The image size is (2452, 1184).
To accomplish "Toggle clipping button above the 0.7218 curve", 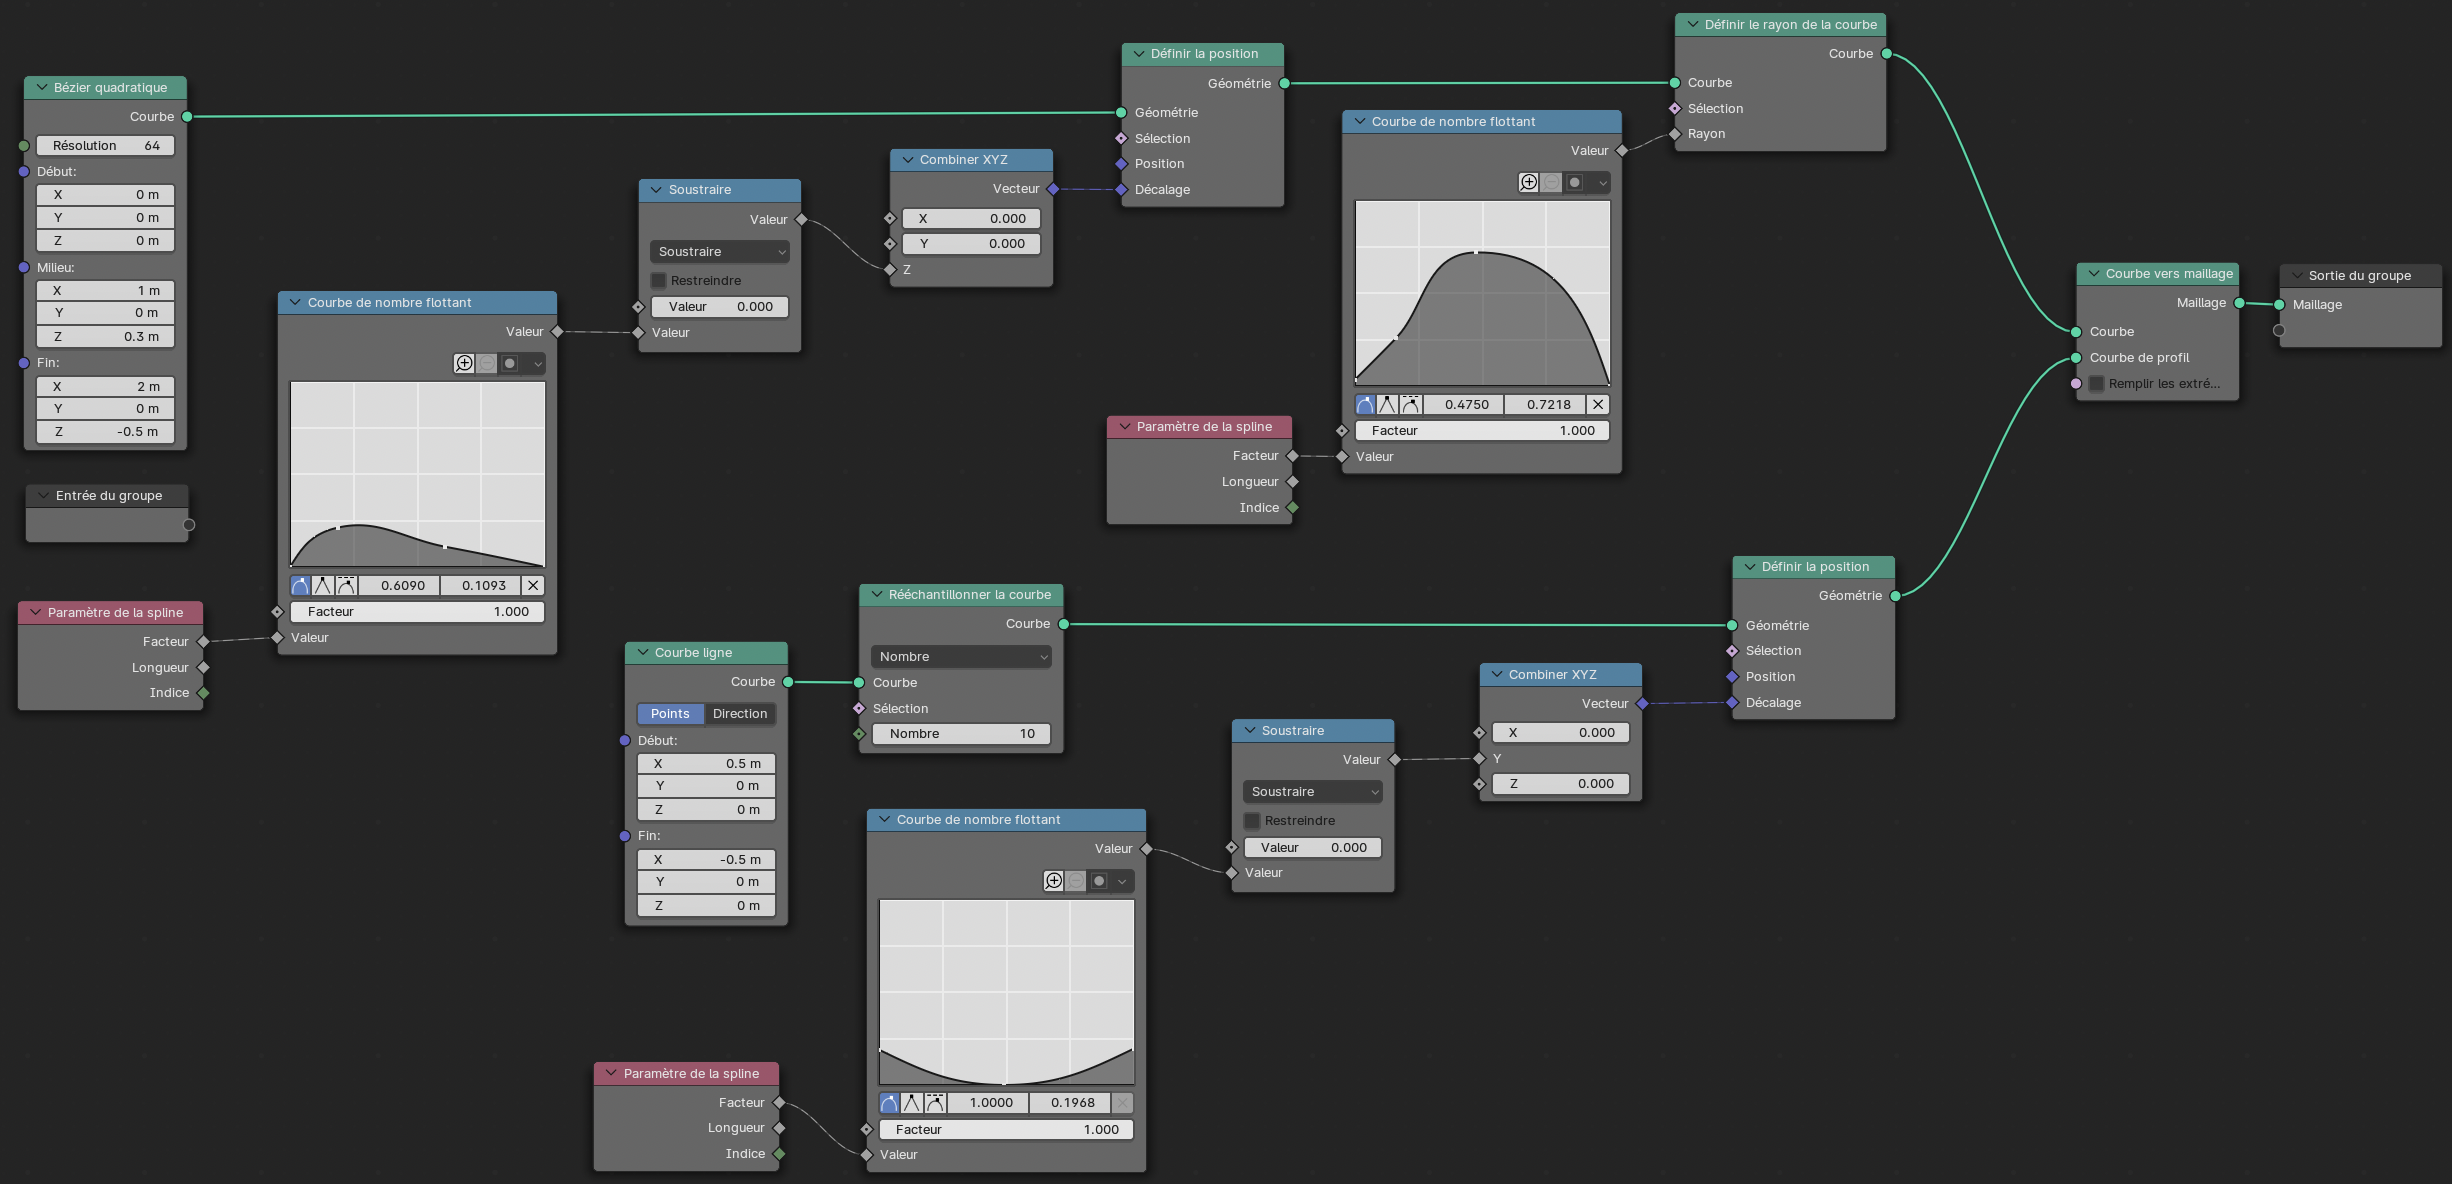I will pyautogui.click(x=1575, y=183).
